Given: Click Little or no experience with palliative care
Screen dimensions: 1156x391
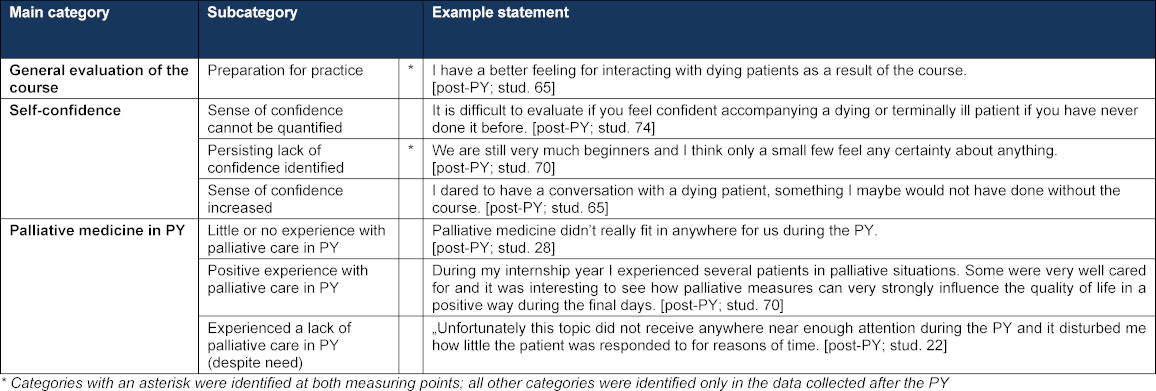Looking at the screenshot, I should click(x=296, y=238).
